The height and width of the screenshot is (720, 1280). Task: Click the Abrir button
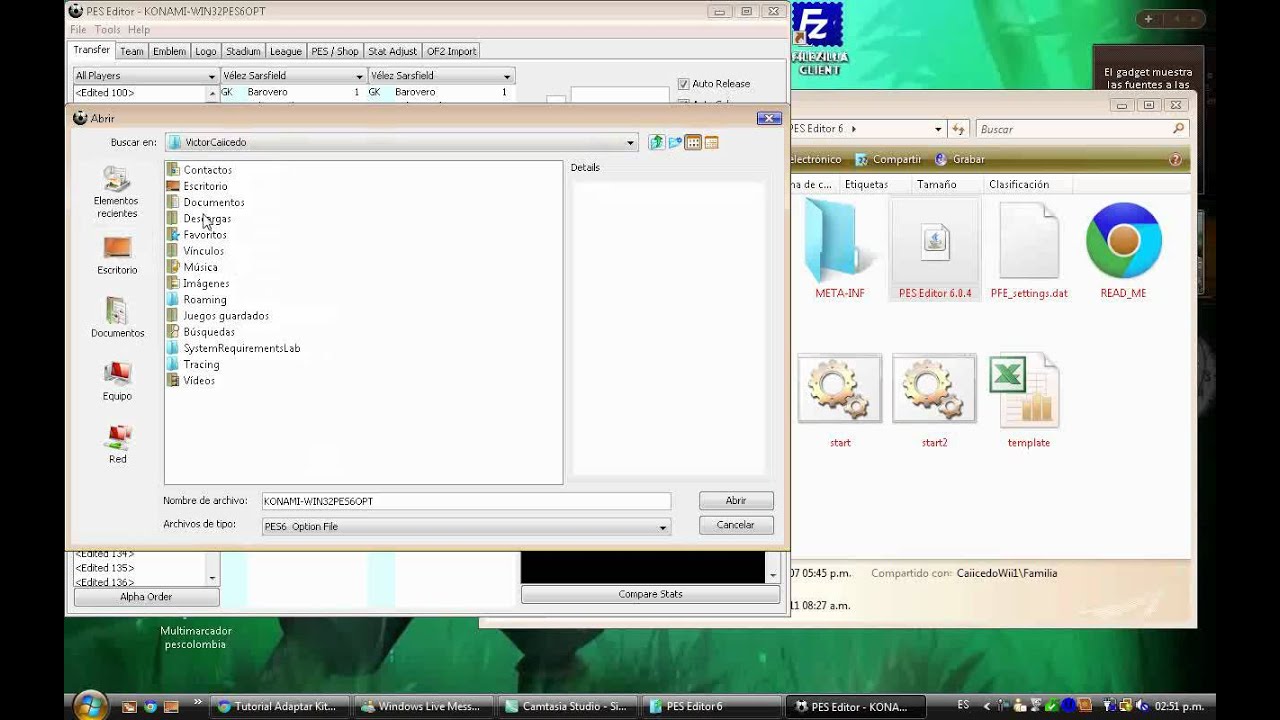[736, 501]
